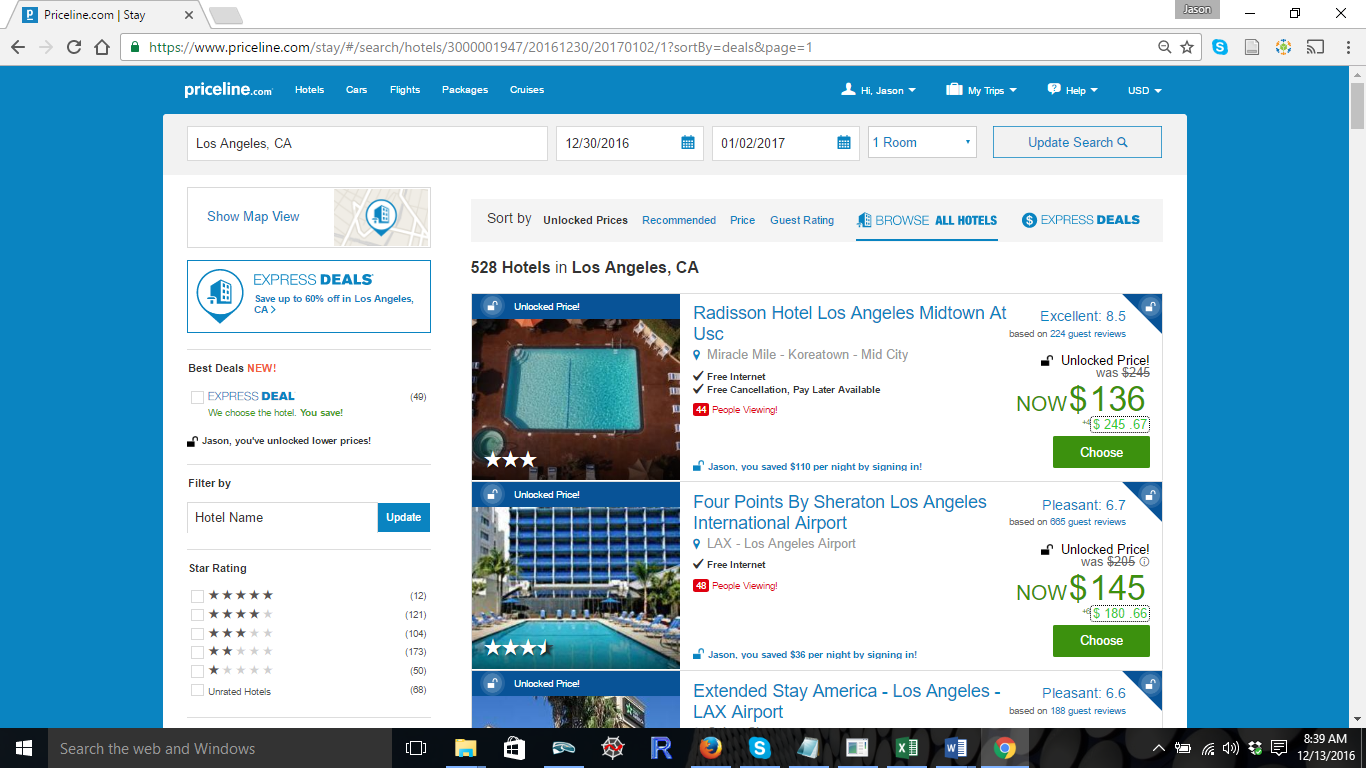This screenshot has height=768, width=1366.
Task: Click the Task View taskbar icon
Action: pos(416,748)
